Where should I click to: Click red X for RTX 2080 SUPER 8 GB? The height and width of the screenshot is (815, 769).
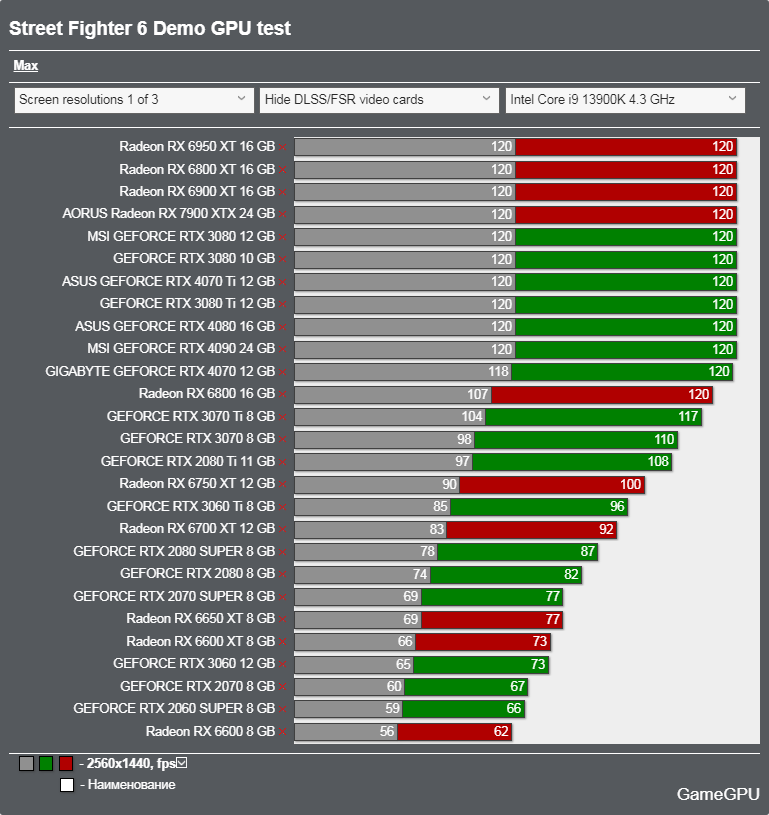pyautogui.click(x=282, y=551)
